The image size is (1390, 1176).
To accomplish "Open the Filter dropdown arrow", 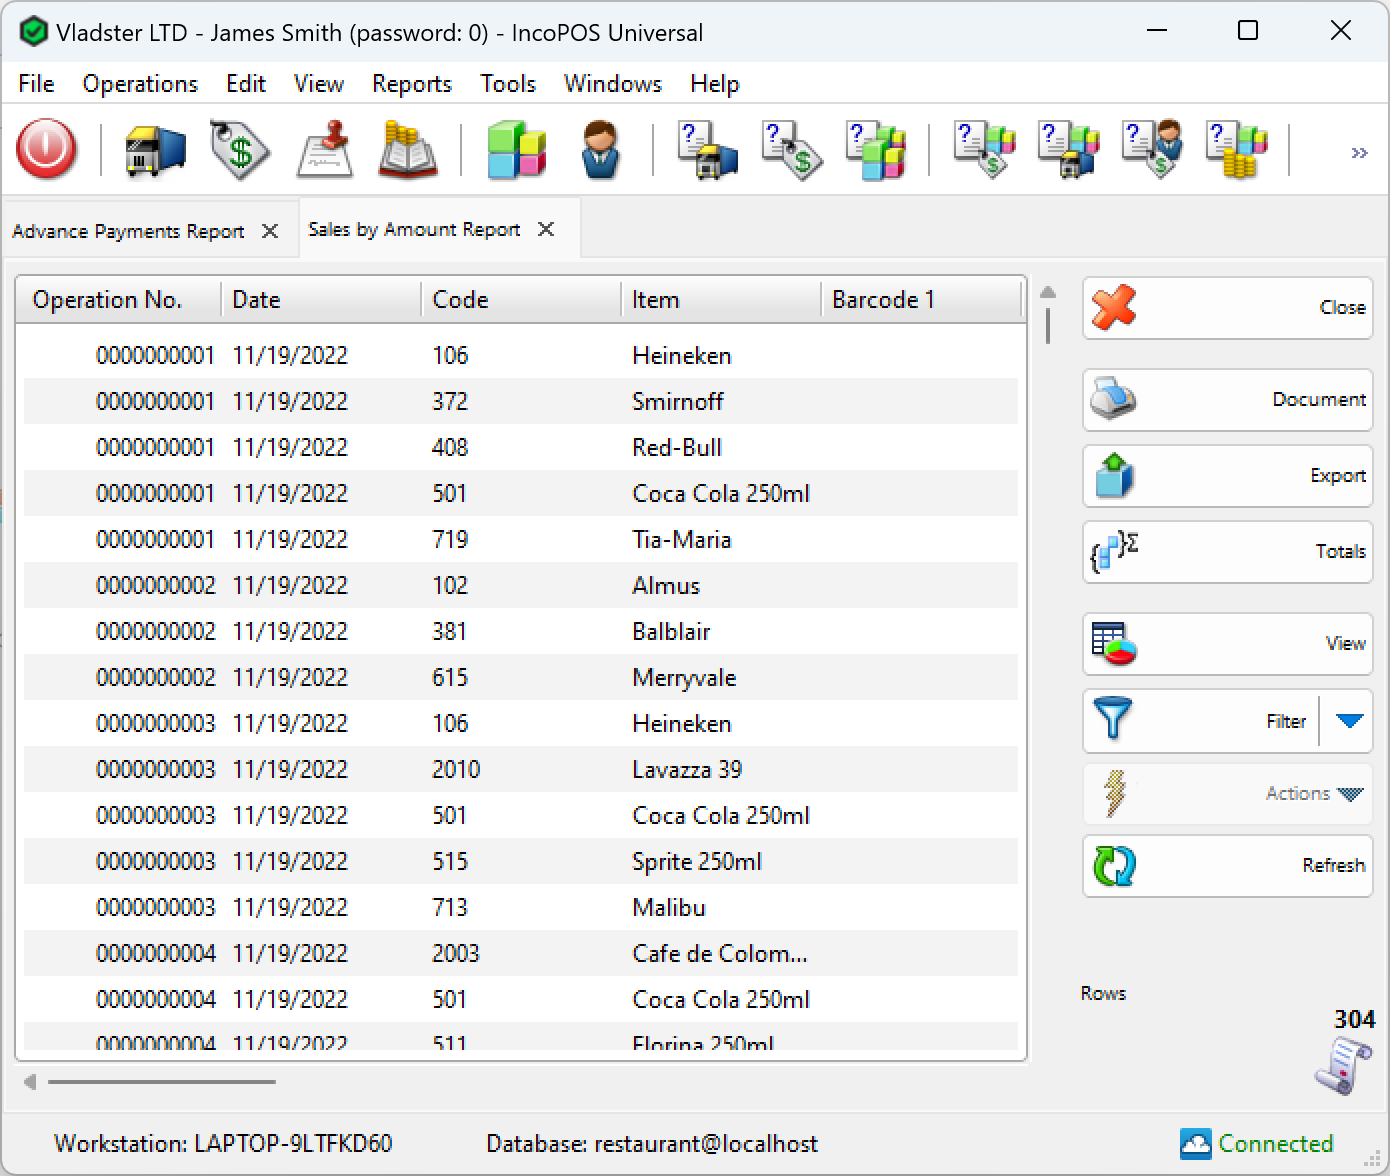I will pos(1349,721).
